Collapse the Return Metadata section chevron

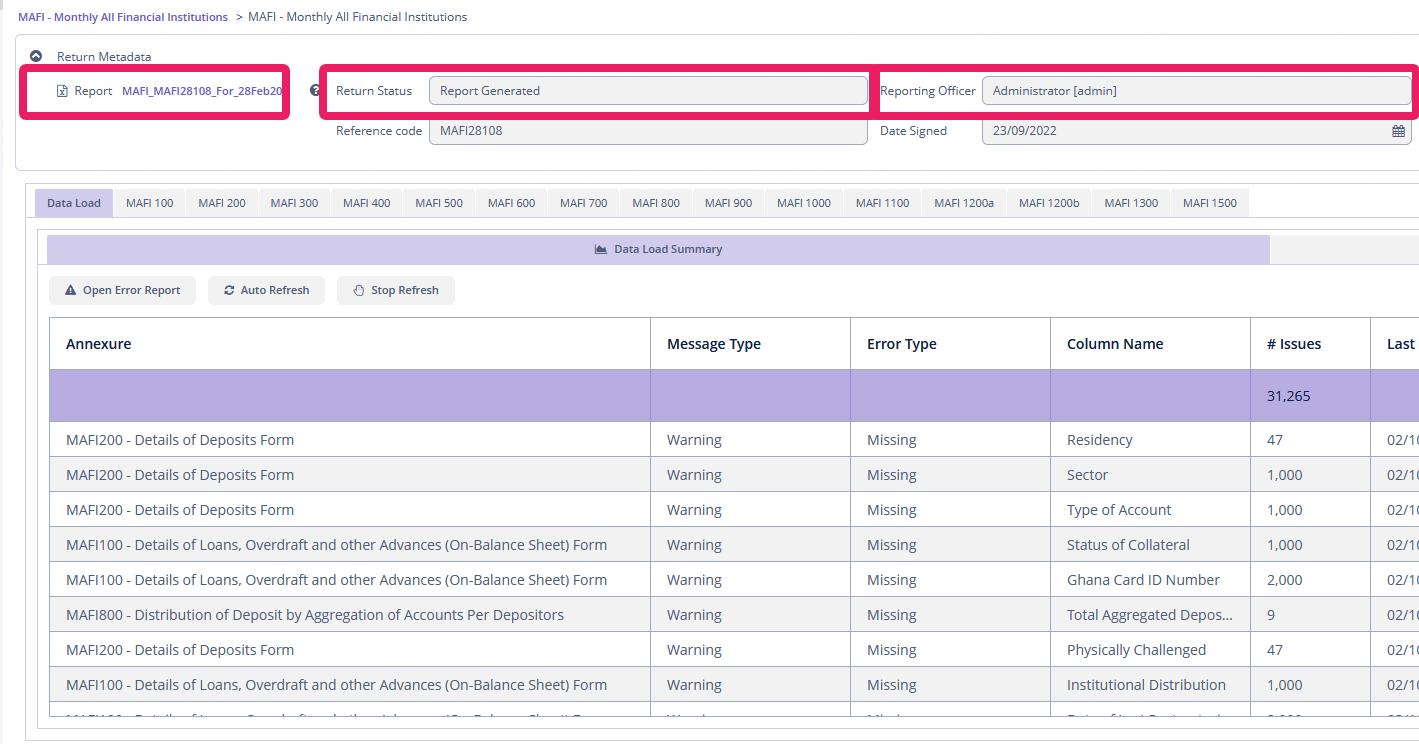pos(36,57)
